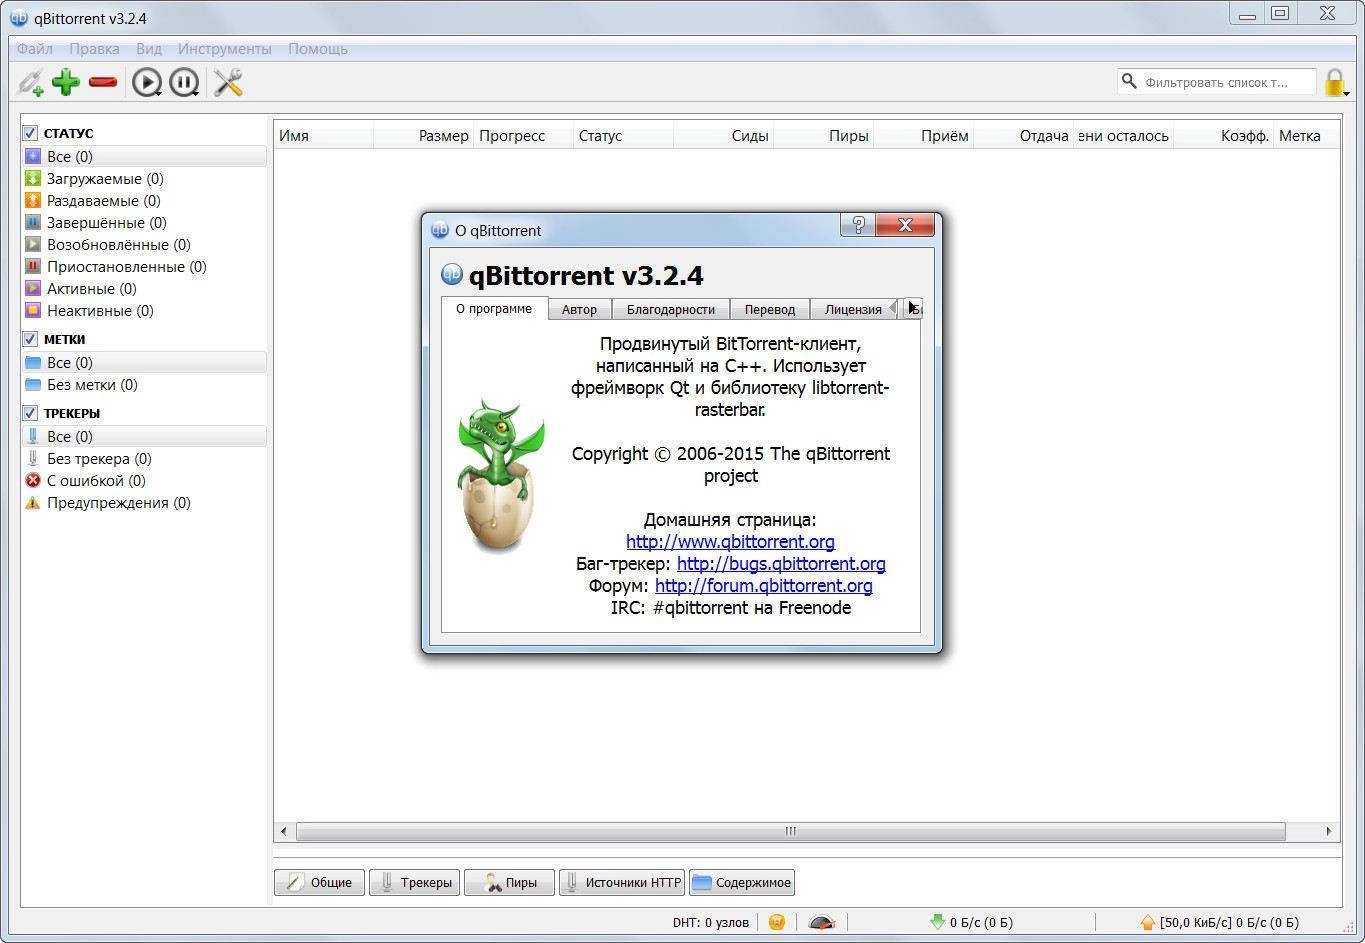Click the green plus add torrent icon
The width and height of the screenshot is (1365, 943).
[x=66, y=82]
